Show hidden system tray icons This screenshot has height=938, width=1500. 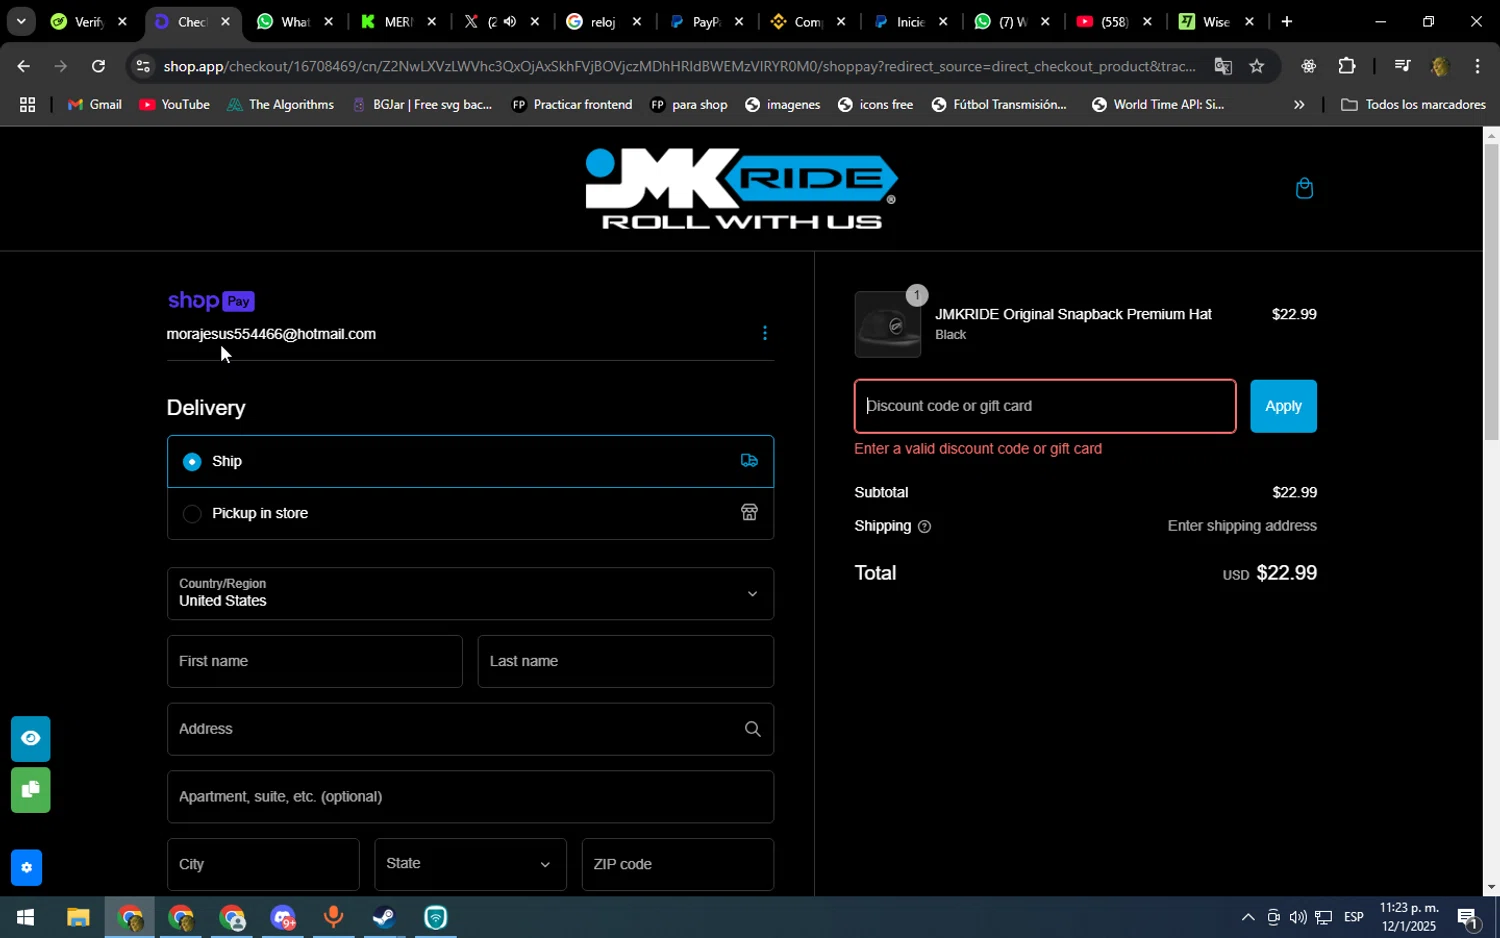tap(1247, 918)
